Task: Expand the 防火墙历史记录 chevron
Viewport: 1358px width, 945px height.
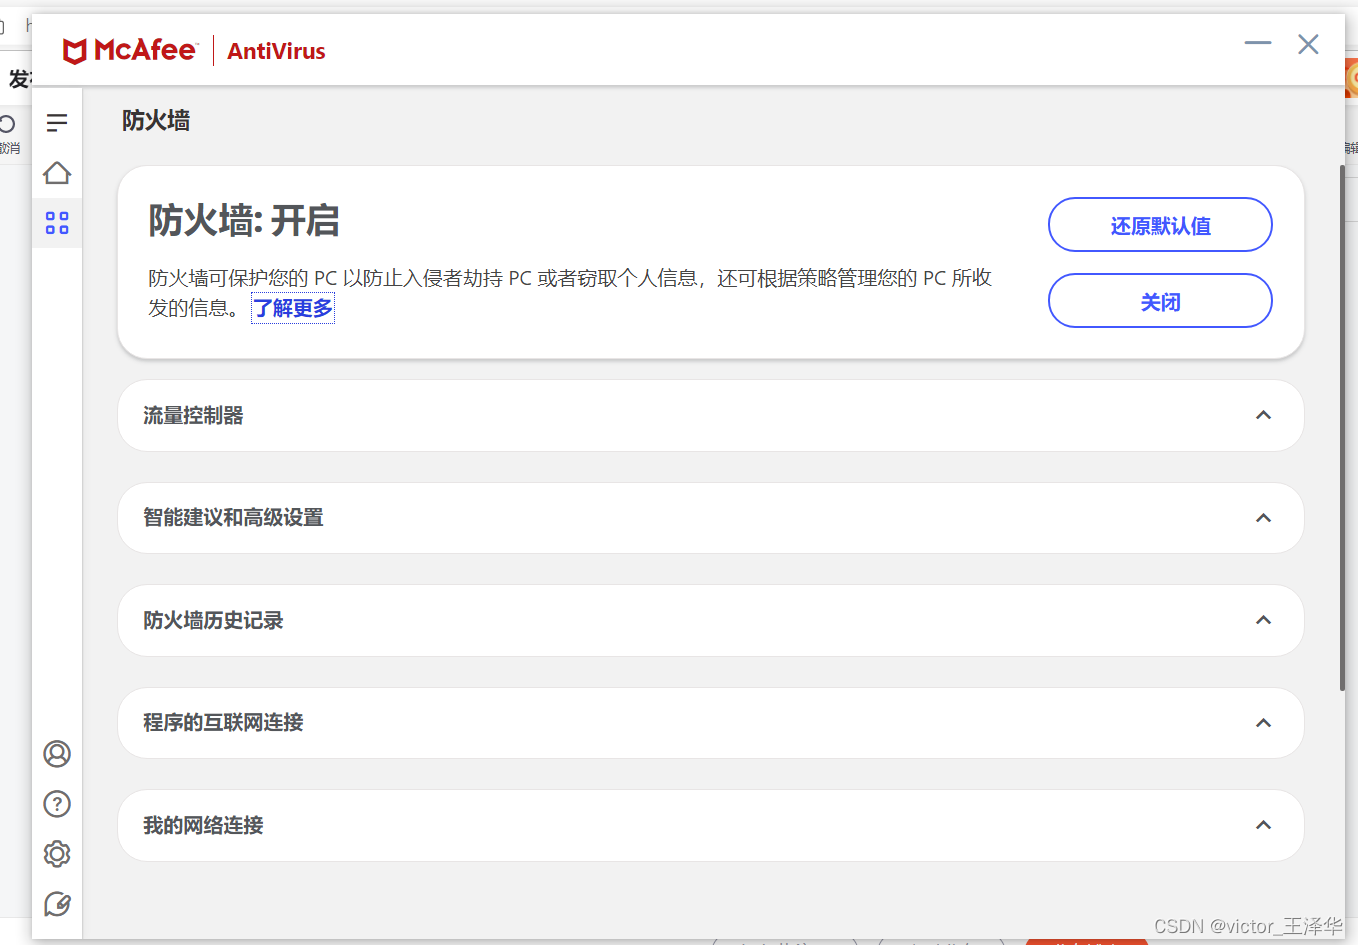Action: [x=1263, y=620]
